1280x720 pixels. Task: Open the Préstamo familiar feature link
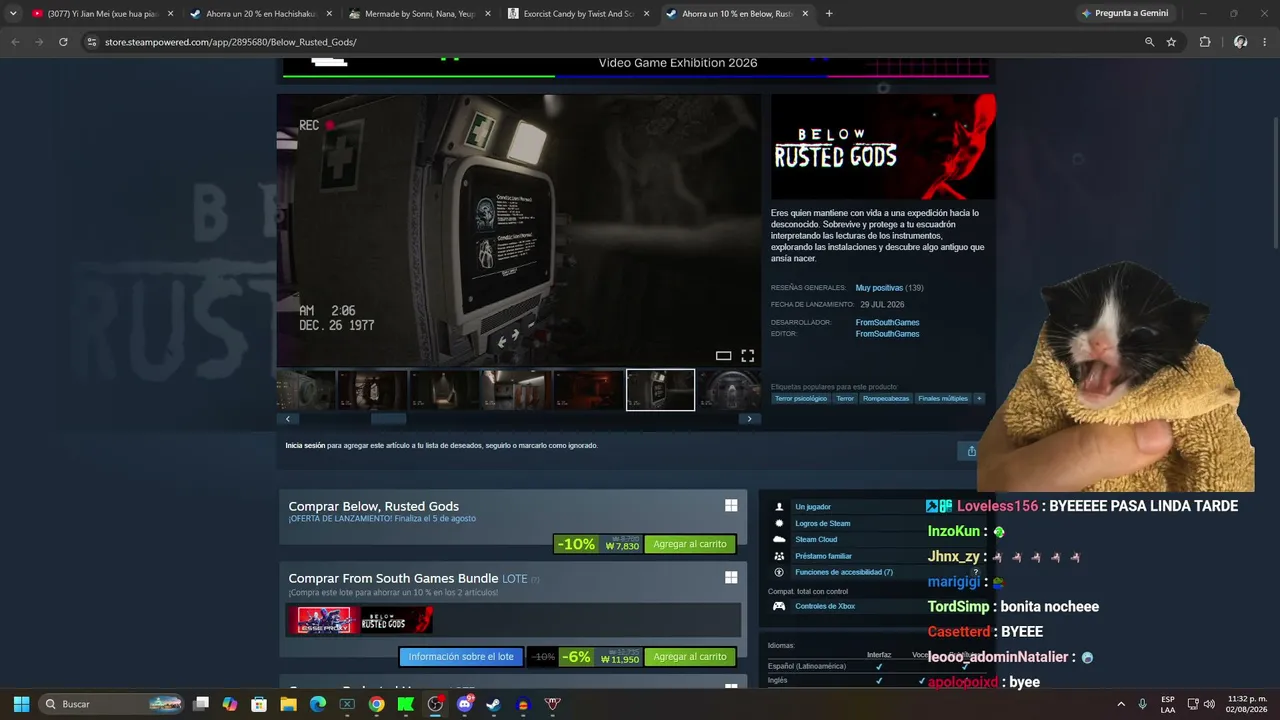(x=823, y=556)
